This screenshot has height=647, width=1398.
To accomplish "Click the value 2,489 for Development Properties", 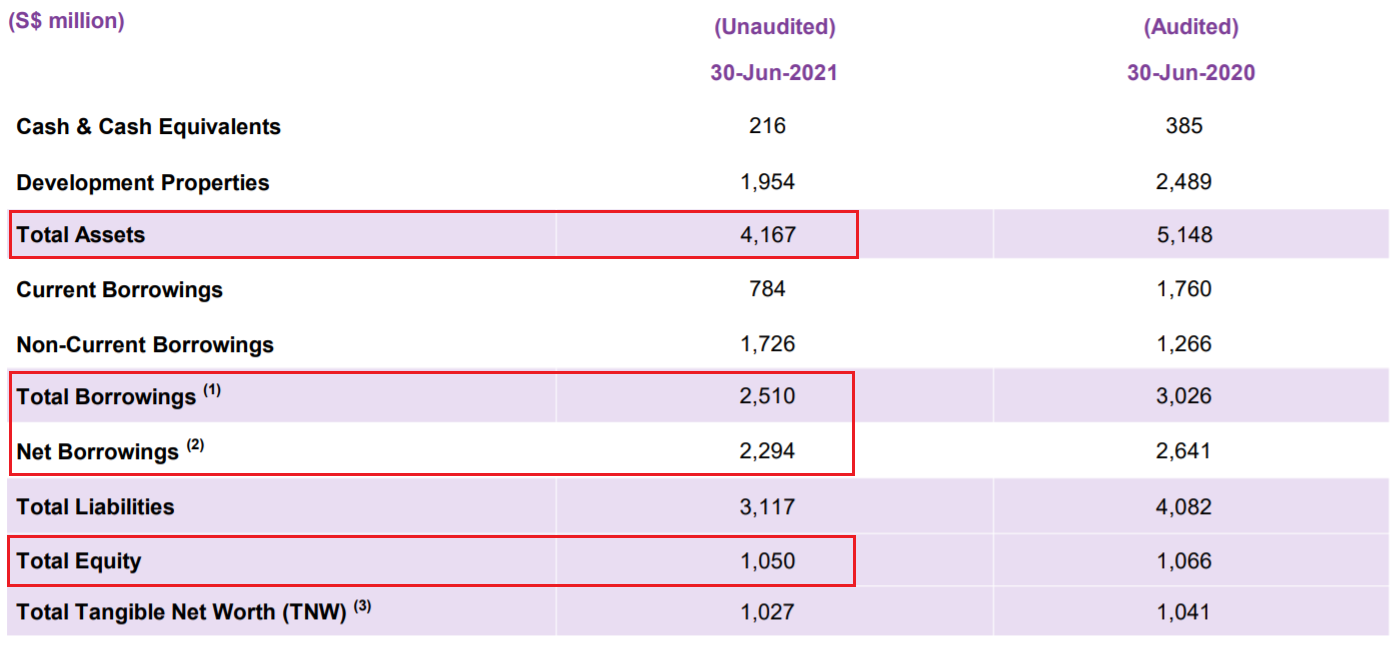I will [x=1184, y=182].
